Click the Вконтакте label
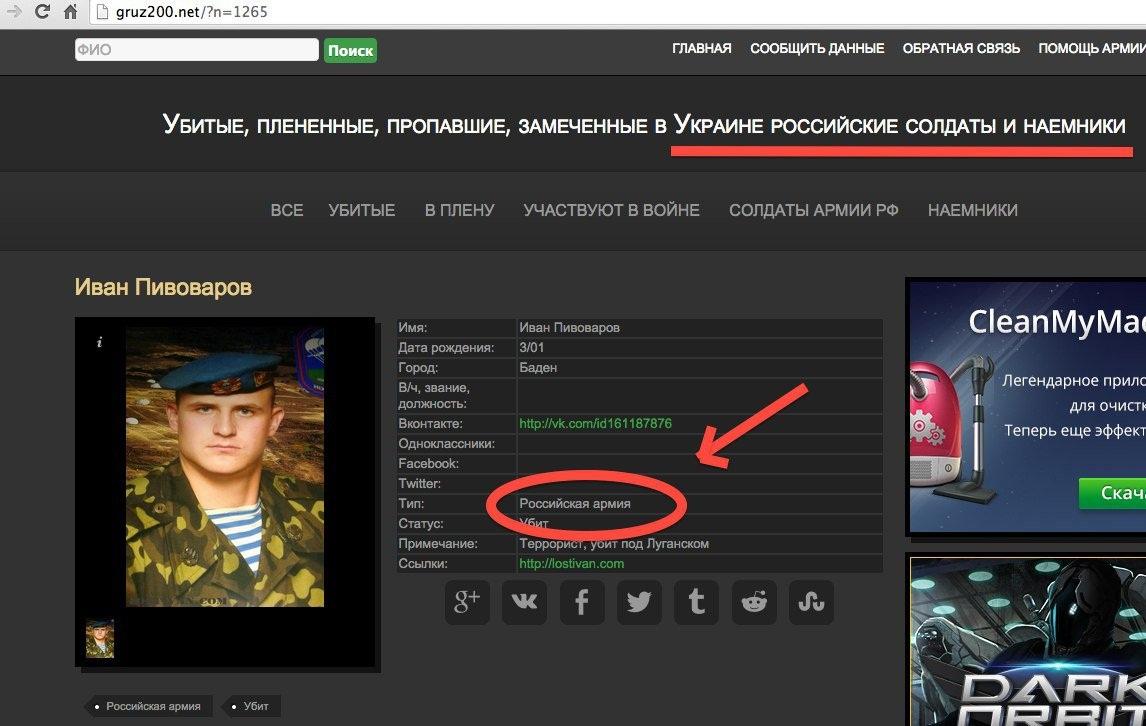1146x726 pixels. pyautogui.click(x=430, y=423)
